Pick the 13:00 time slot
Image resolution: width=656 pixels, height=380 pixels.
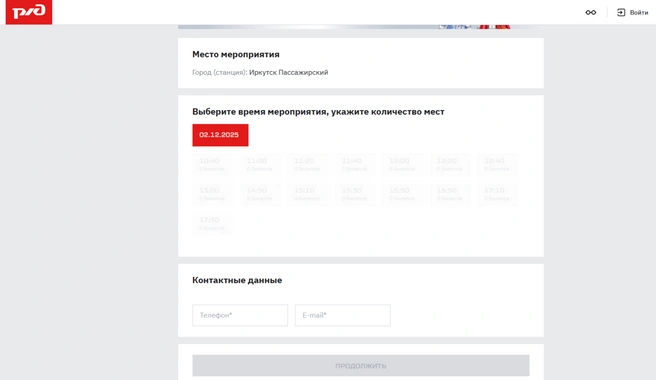[212, 194]
